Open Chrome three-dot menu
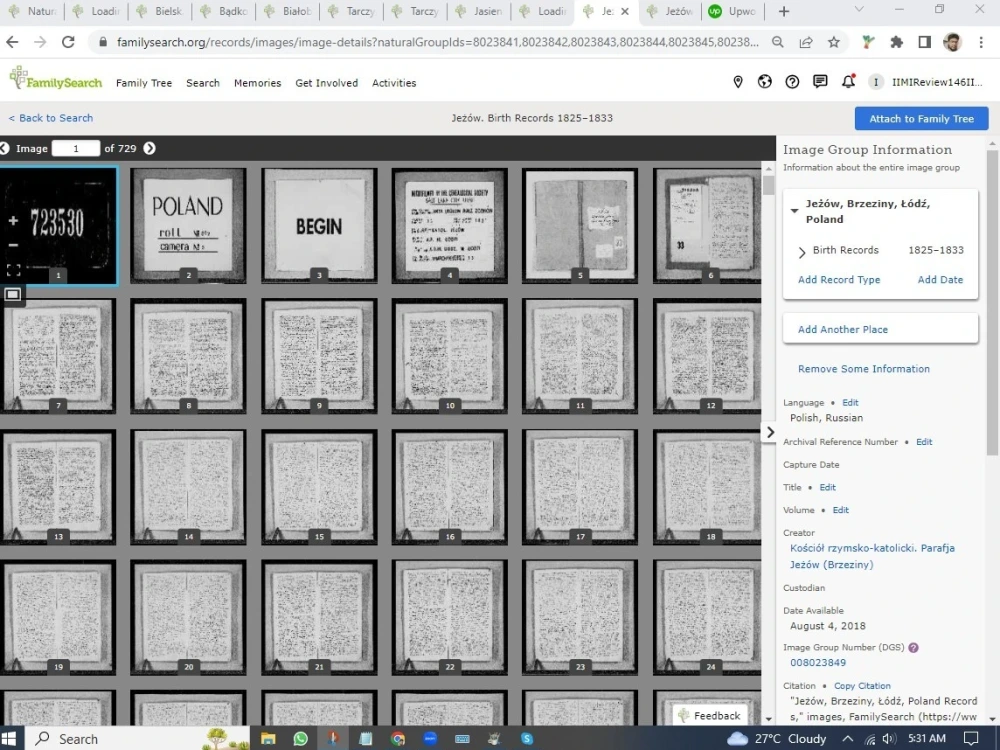 click(981, 42)
